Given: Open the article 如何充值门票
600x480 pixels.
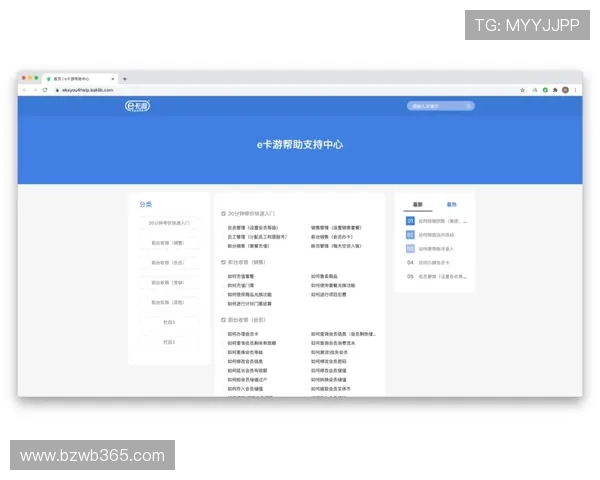Looking at the screenshot, I should [241, 286].
